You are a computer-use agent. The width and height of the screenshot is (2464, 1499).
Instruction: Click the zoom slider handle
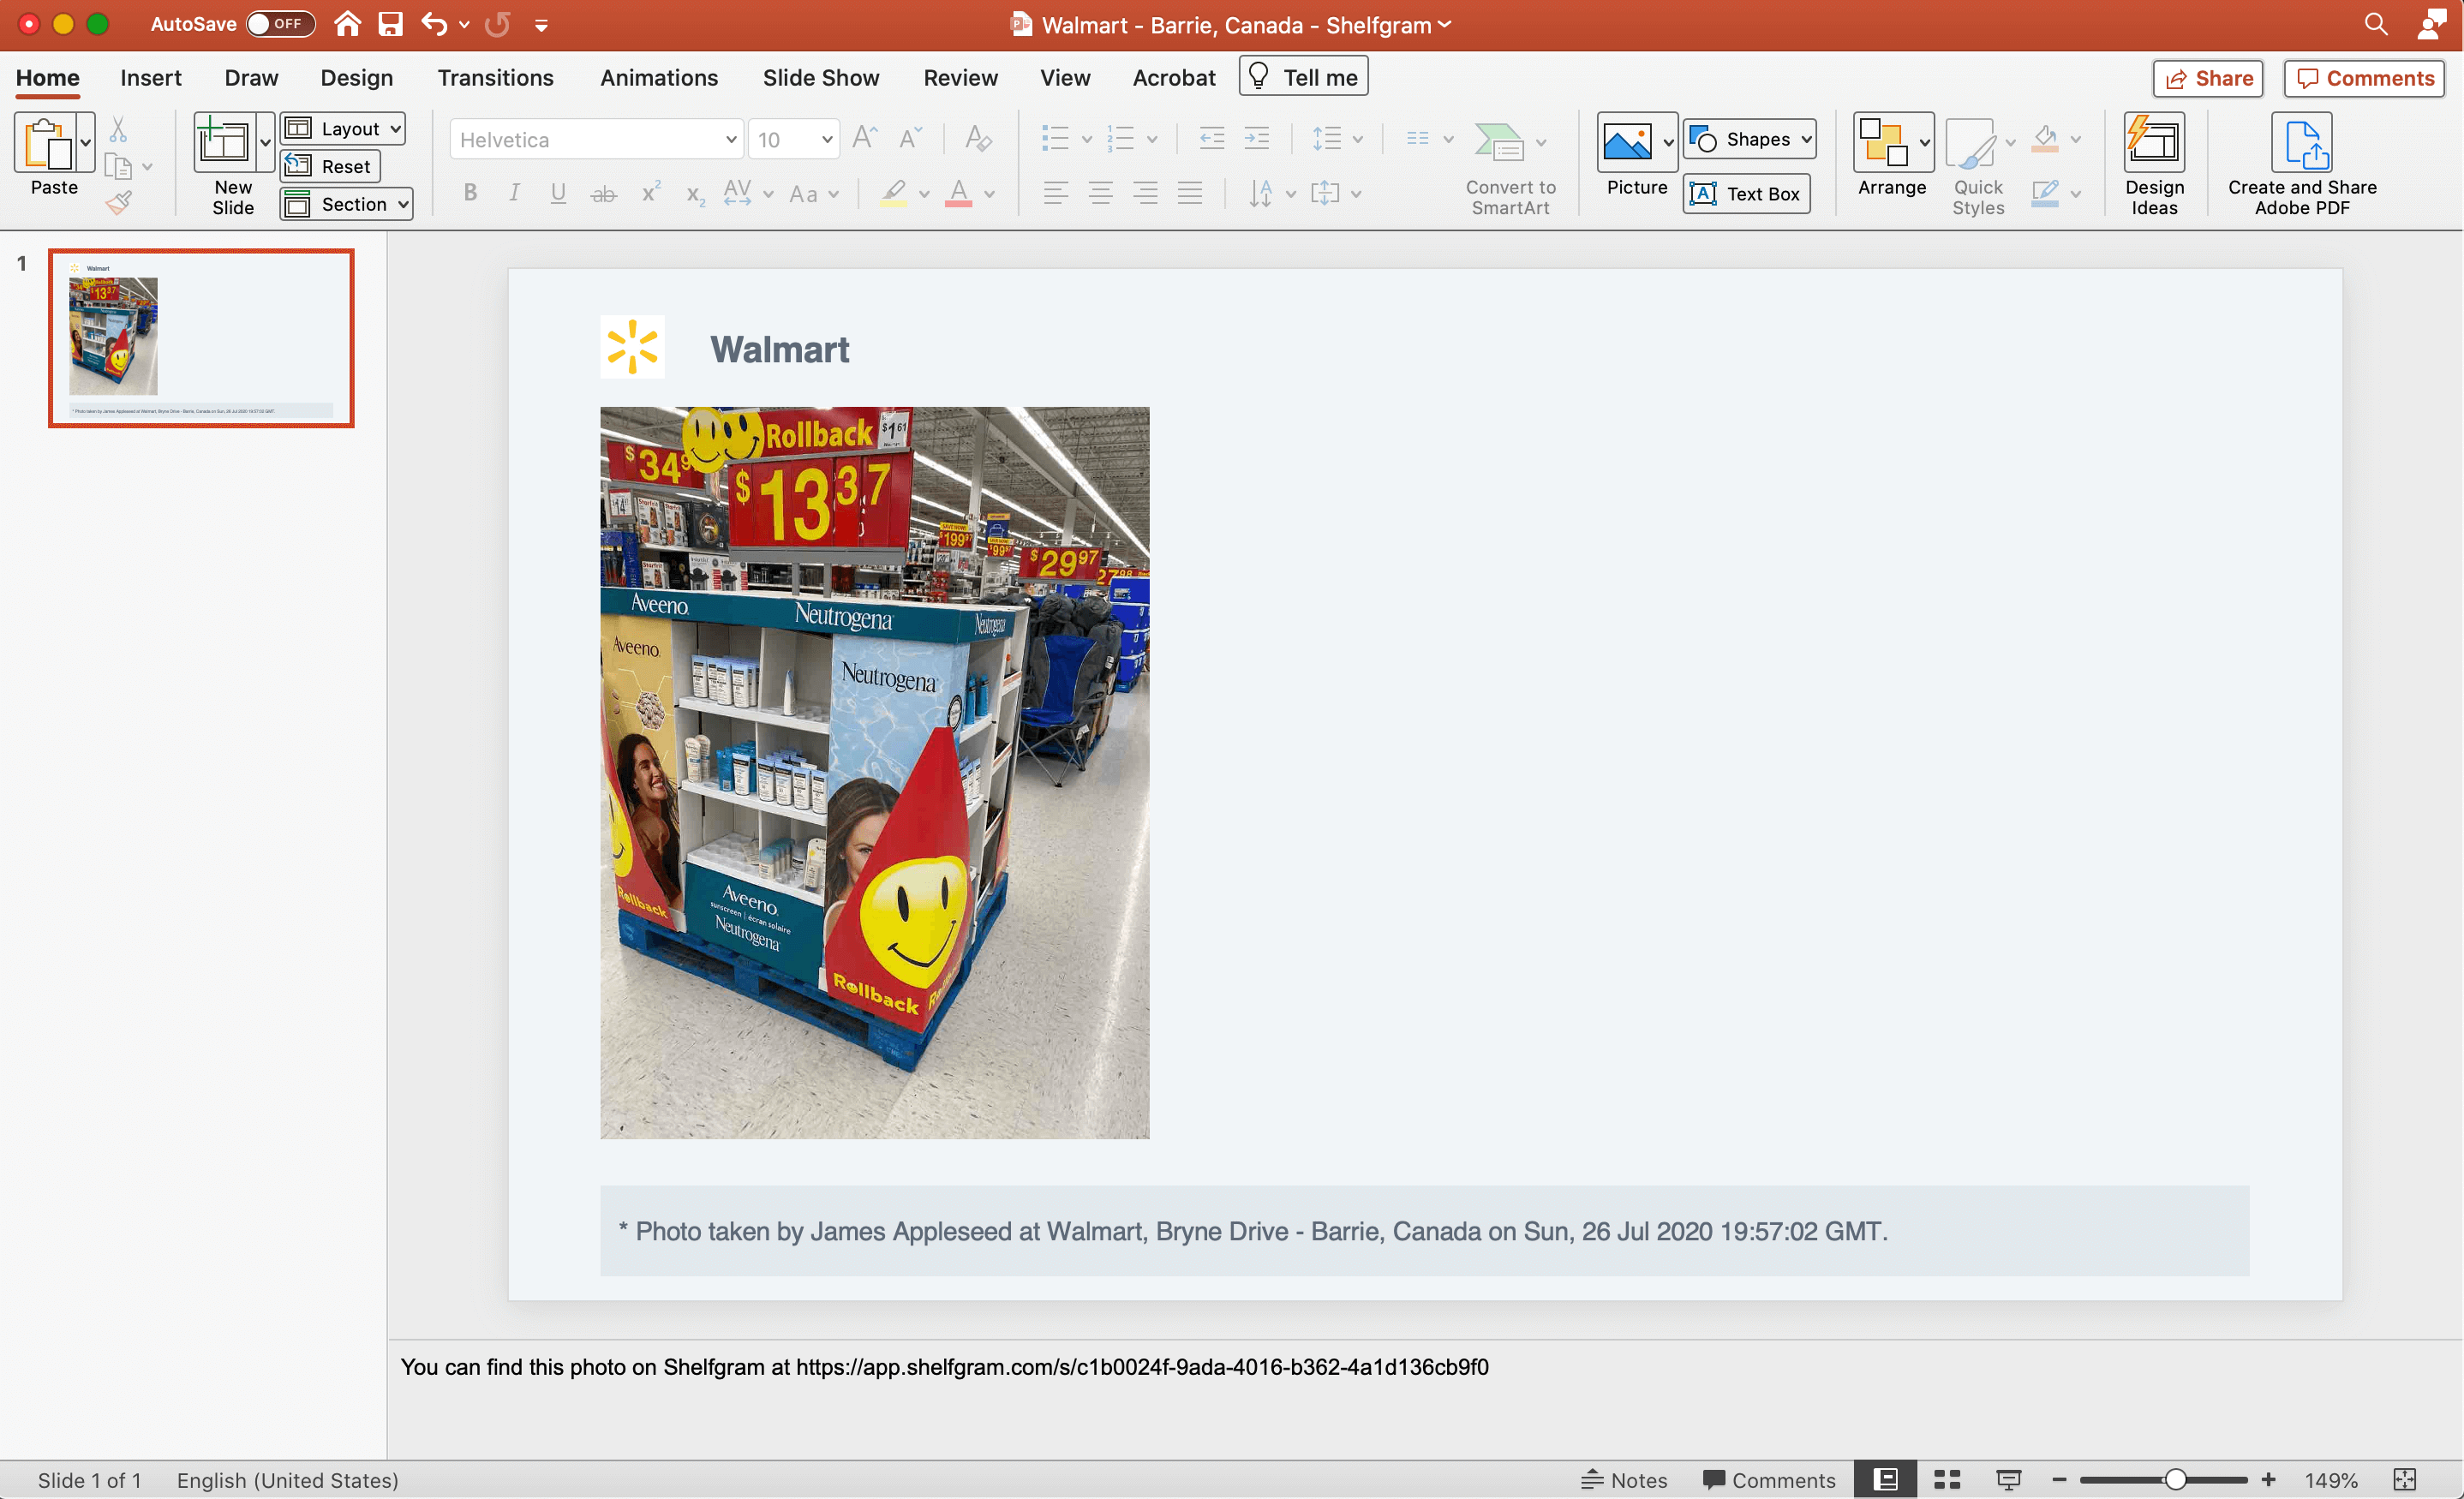point(2175,1479)
